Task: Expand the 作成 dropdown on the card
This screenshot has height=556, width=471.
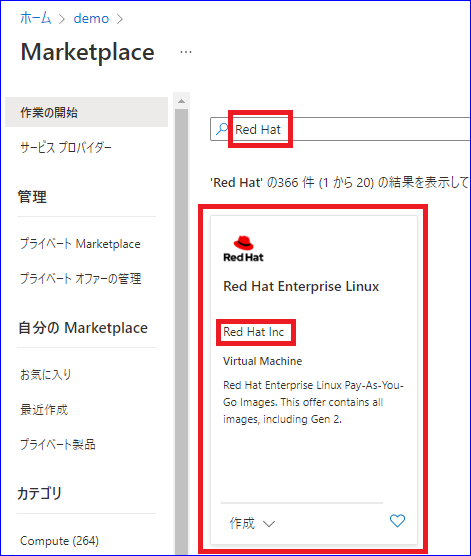Action: tap(252, 523)
